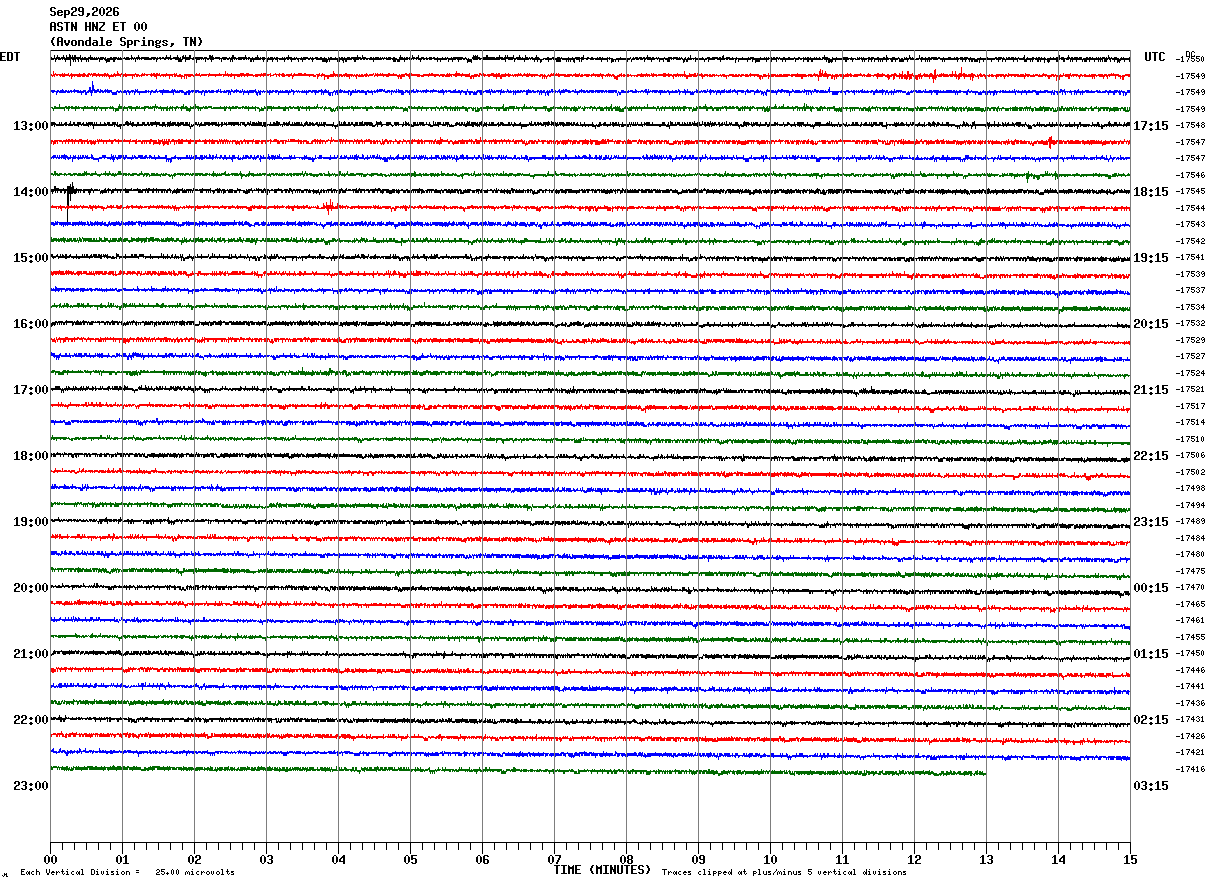The width and height of the screenshot is (1210, 886).
Task: Click minute 15 on the time axis
Action: point(1130,860)
